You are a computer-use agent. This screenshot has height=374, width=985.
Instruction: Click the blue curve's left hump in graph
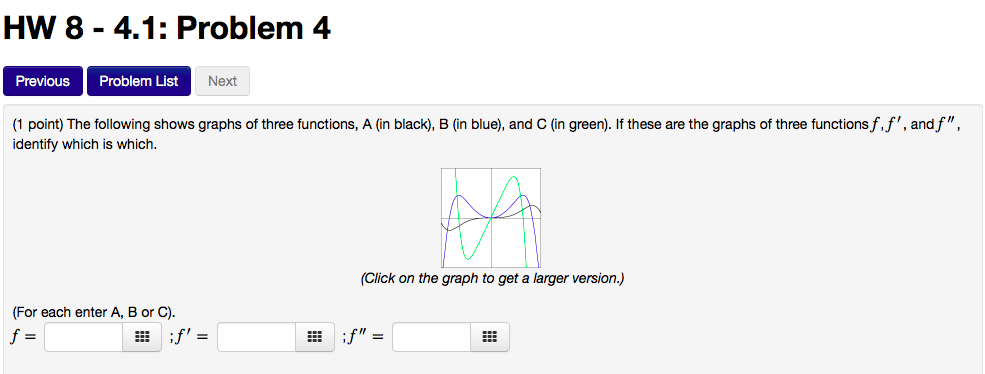coord(459,197)
